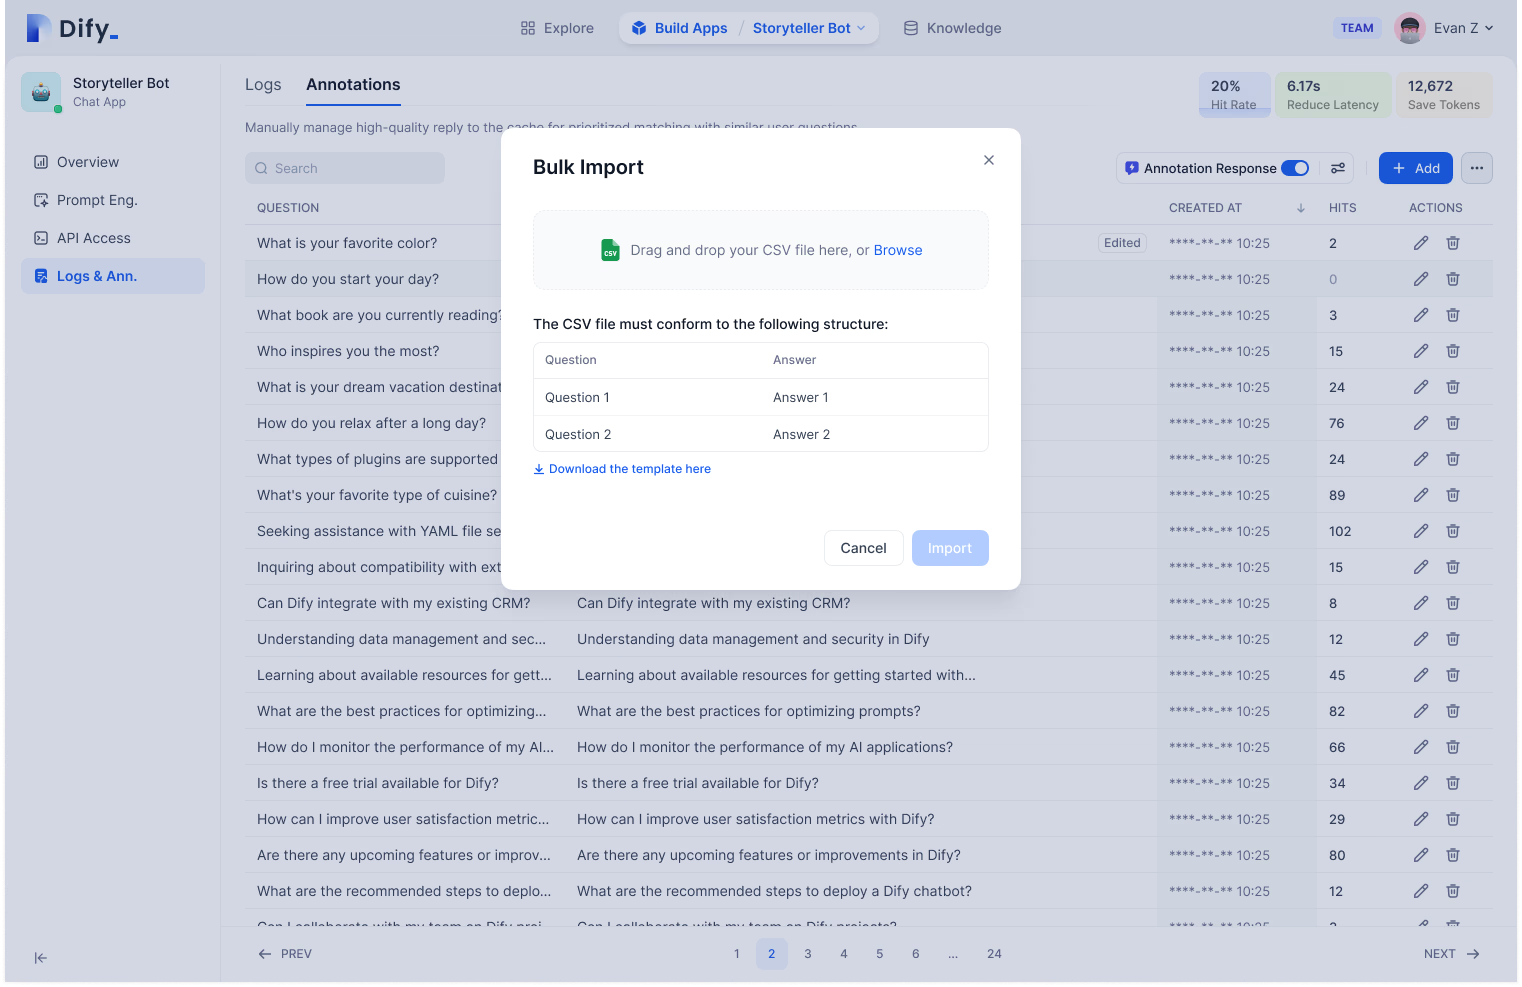Delete the annotation with 76 hits
Screen dimensions: 1522x987
1452,423
